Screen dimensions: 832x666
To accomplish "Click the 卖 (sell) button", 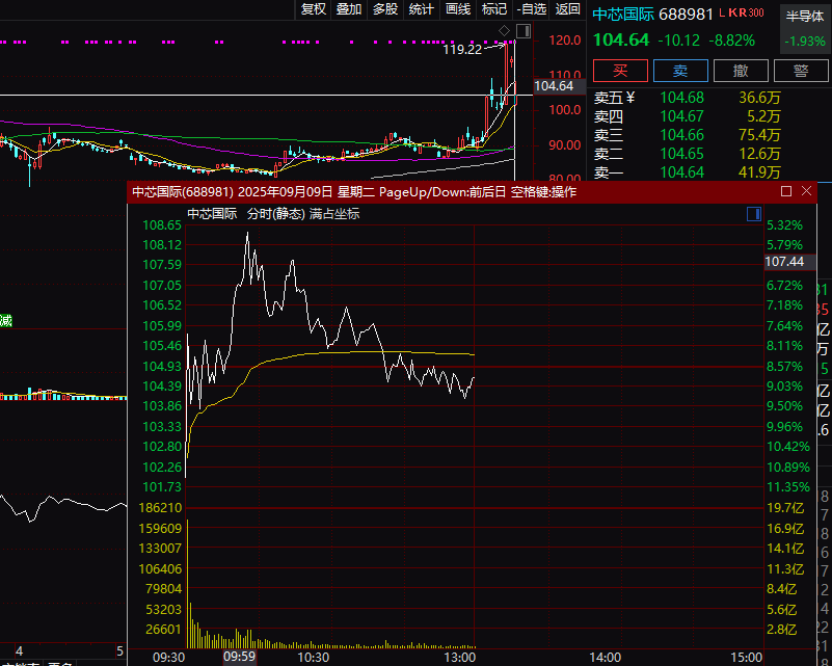I will [x=680, y=70].
